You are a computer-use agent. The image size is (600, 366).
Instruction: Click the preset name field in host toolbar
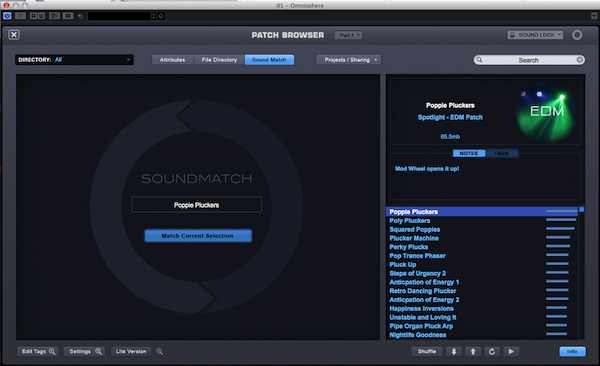(x=119, y=16)
